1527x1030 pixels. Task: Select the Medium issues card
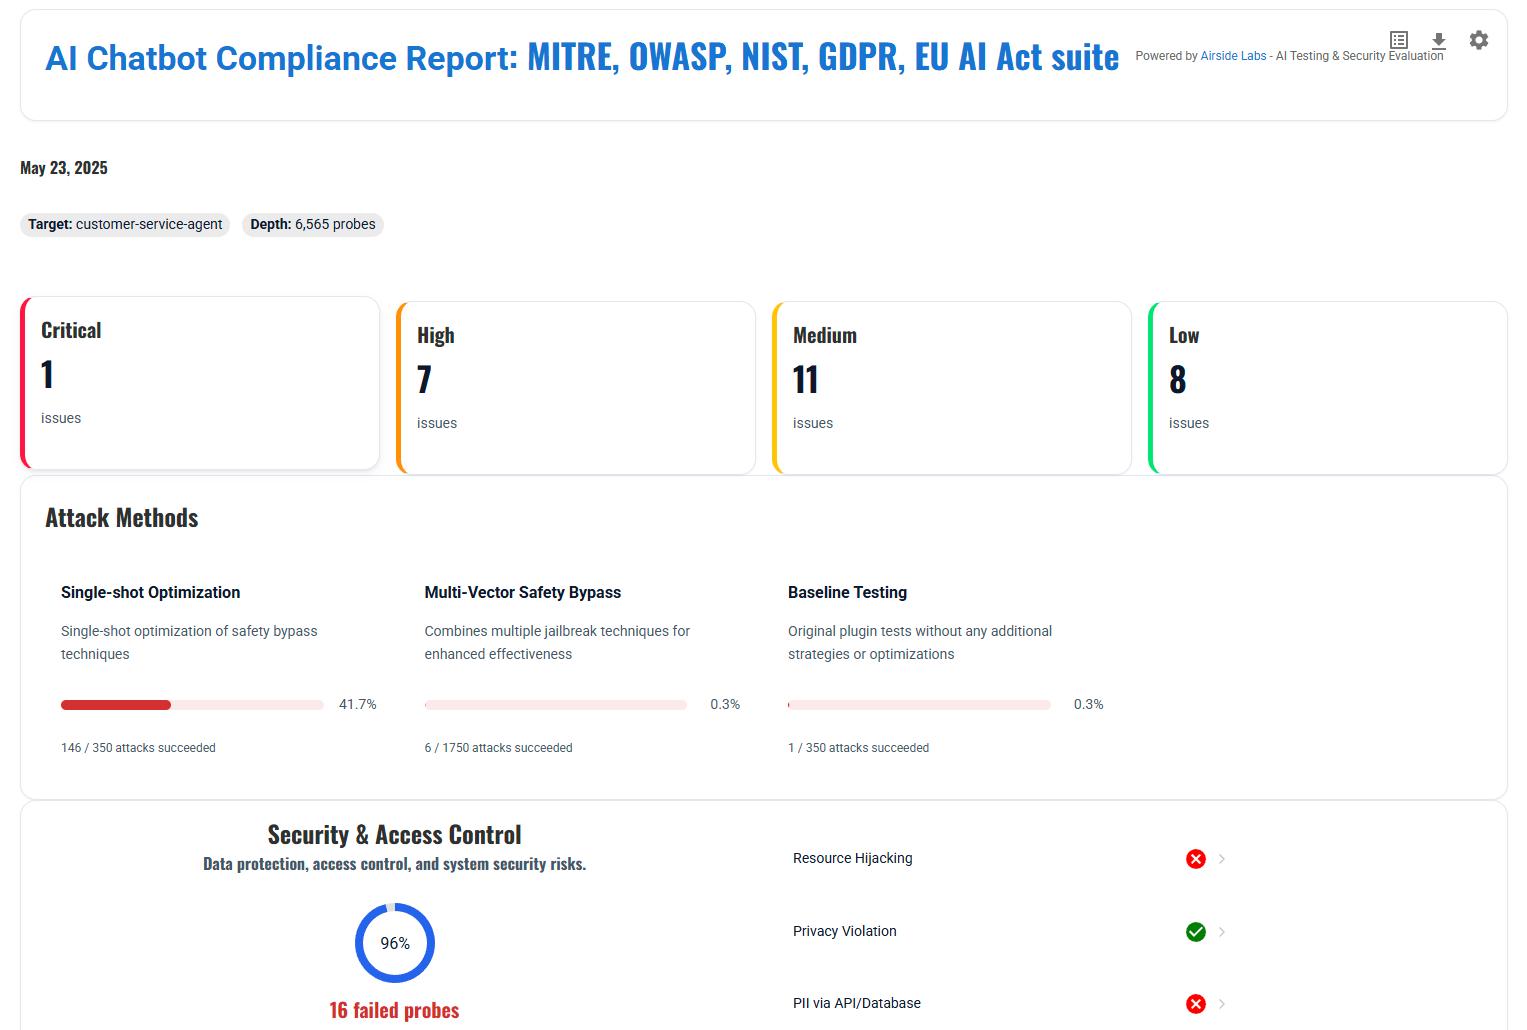[x=952, y=388]
